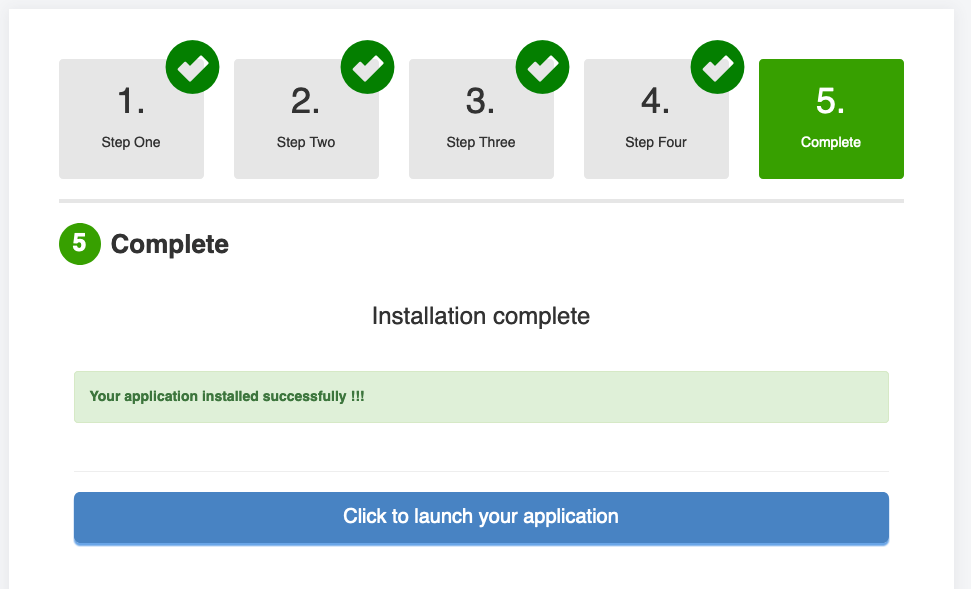Click the Installation complete heading text
The height and width of the screenshot is (589, 971).
(x=481, y=316)
